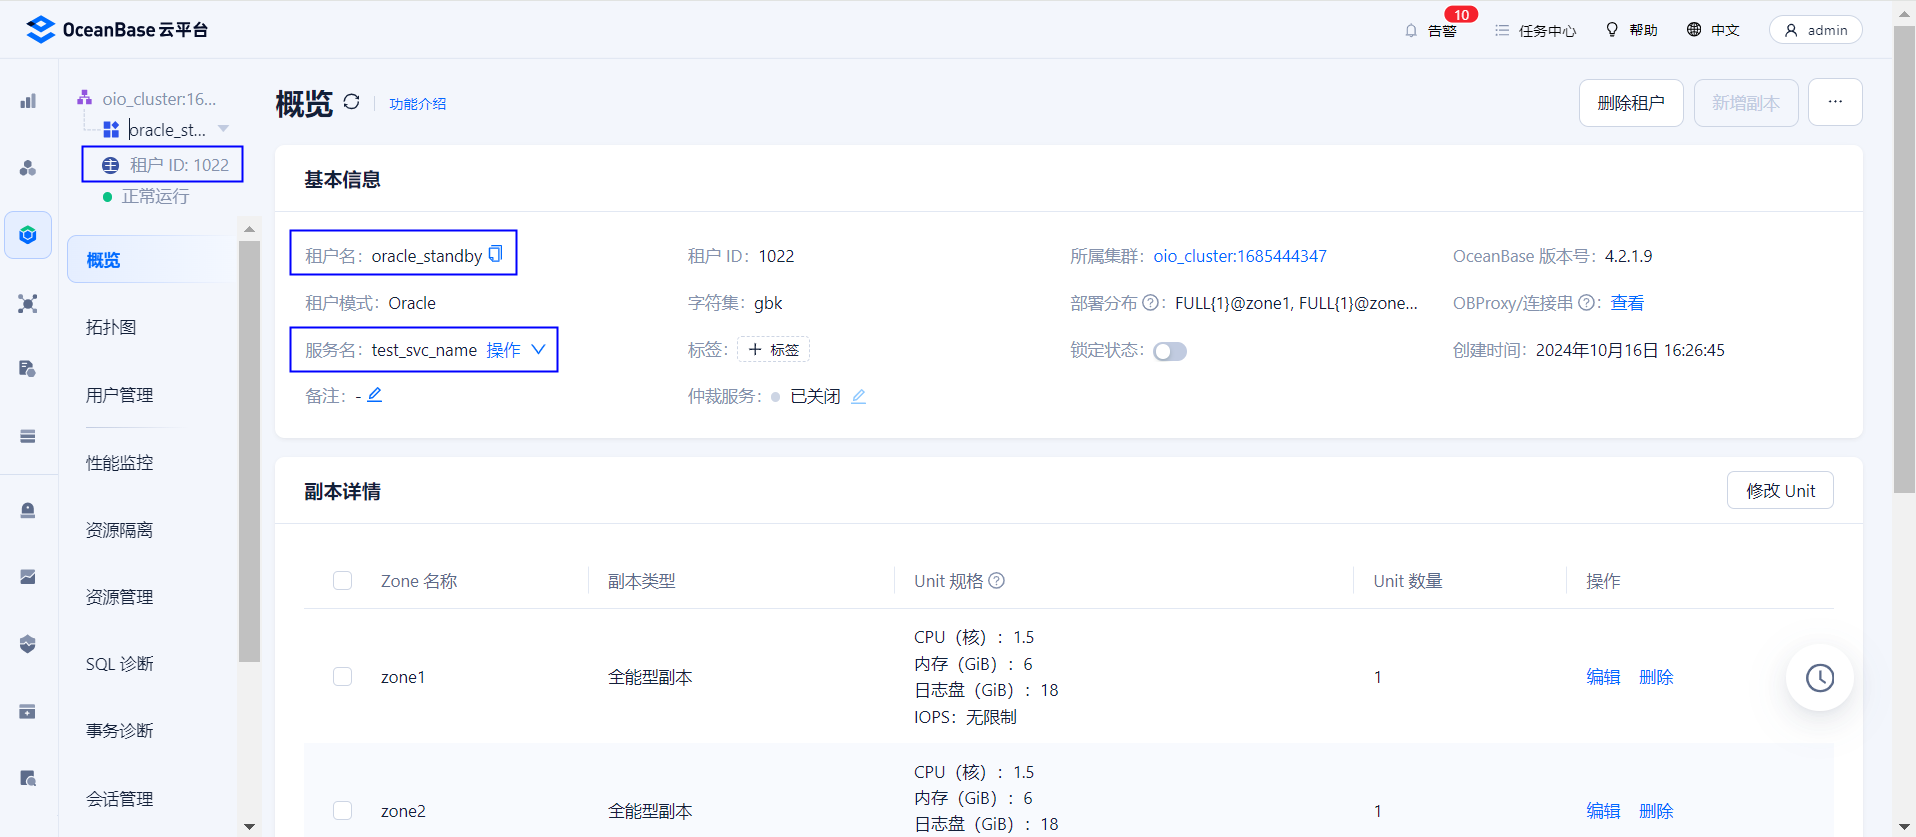Screen dimensions: 1916x837
Task: Open the alarm bell icon in left rail
Action: pyautogui.click(x=28, y=510)
